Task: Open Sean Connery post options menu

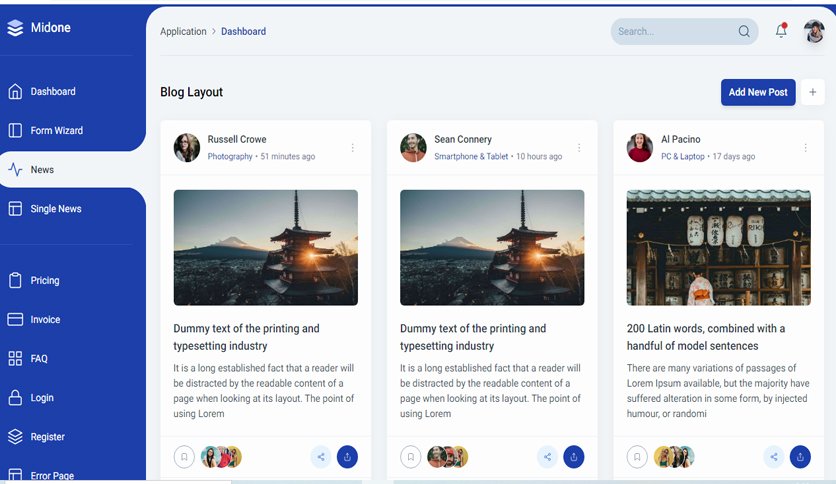Action: 579,148
